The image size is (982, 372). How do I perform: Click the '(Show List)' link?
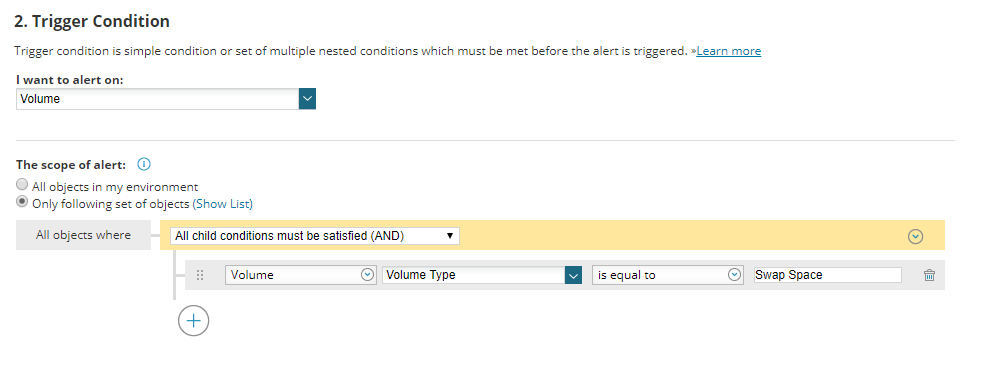[222, 204]
